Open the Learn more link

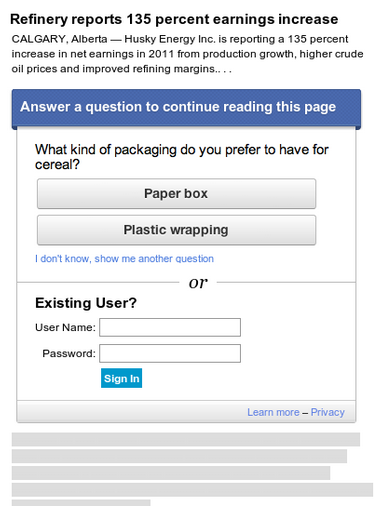273,412
